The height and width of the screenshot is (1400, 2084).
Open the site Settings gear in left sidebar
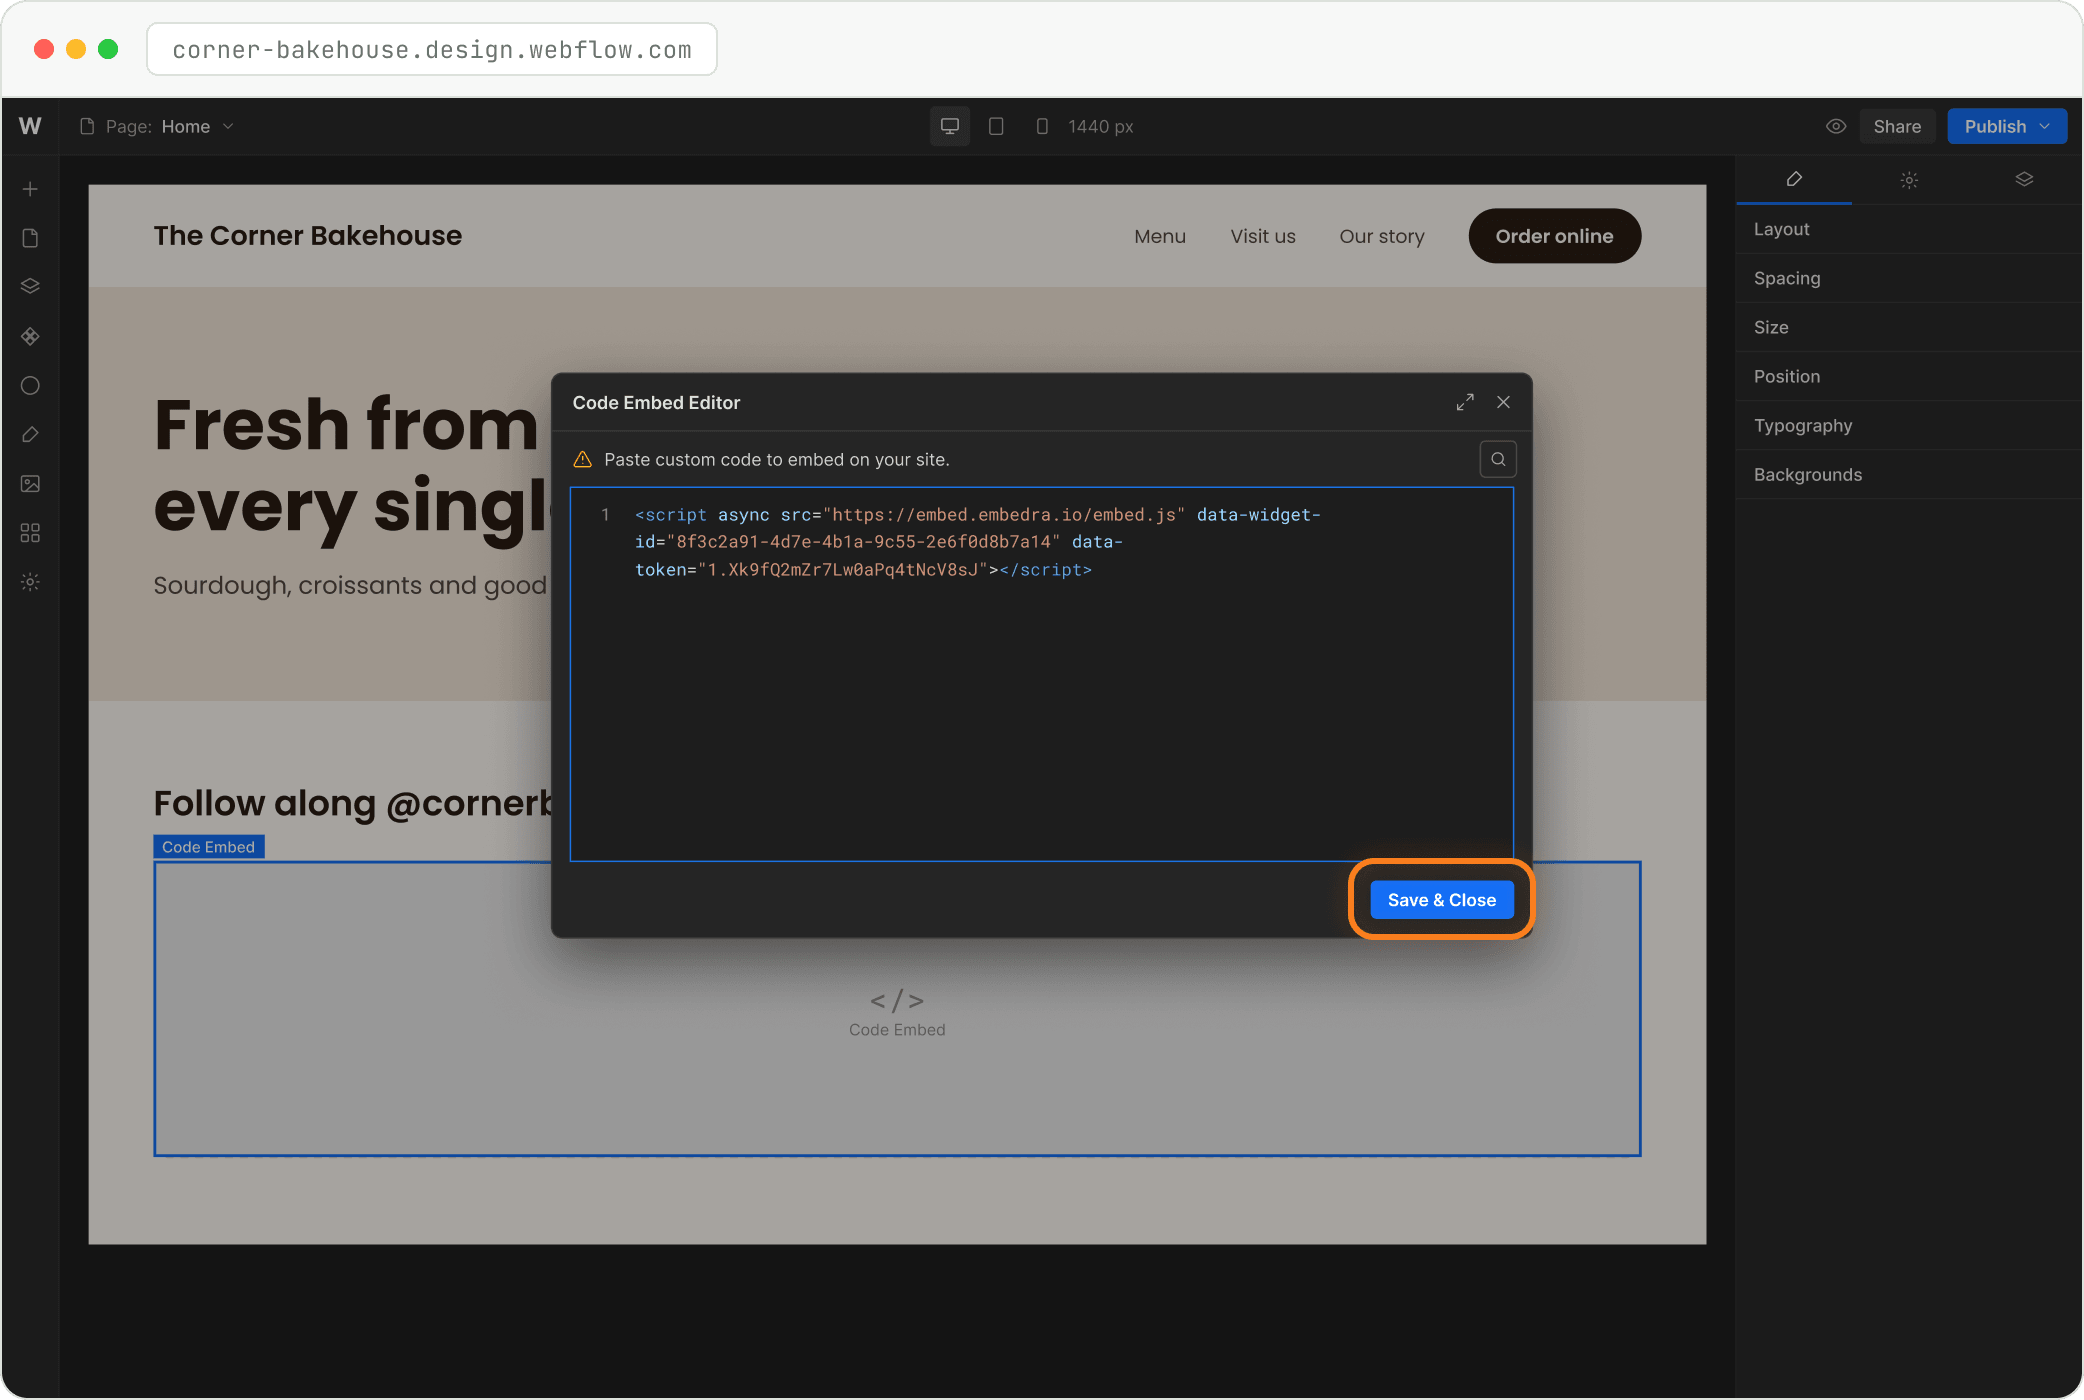(x=30, y=582)
